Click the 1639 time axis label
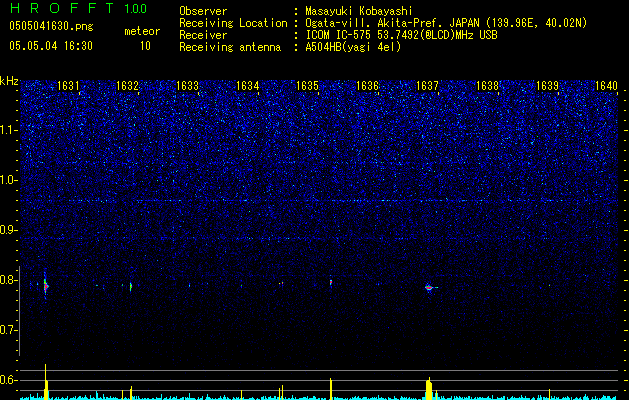629x400 pixels. [547, 86]
